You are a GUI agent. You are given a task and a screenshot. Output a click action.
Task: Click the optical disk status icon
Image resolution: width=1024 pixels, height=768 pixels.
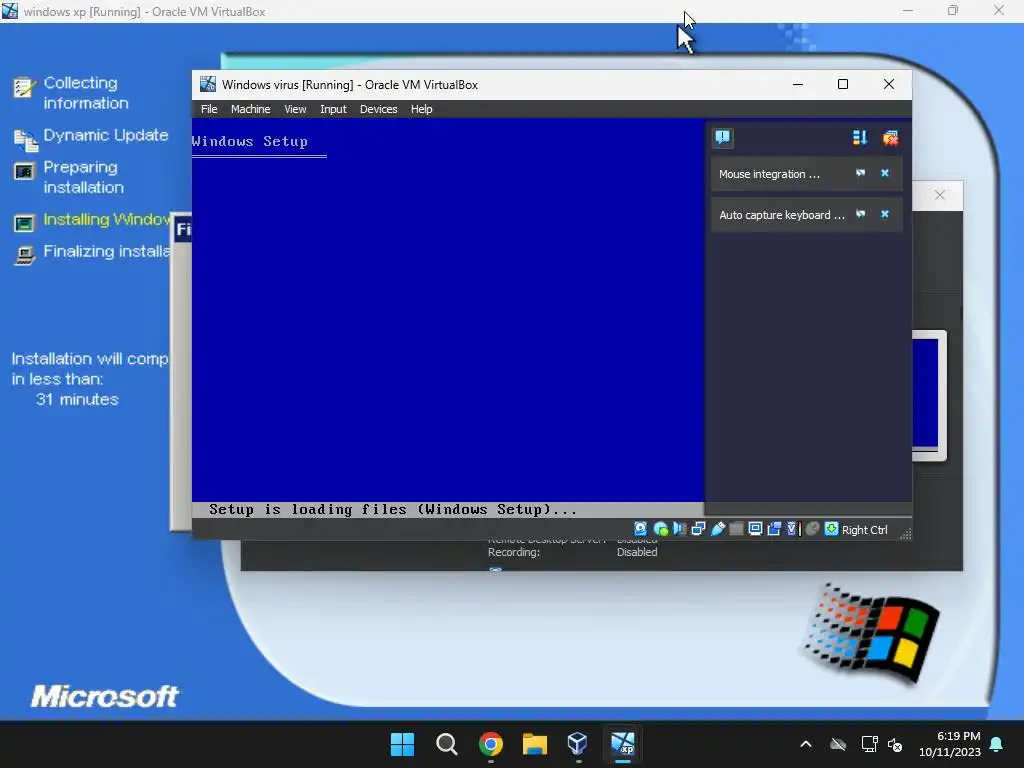pyautogui.click(x=660, y=529)
